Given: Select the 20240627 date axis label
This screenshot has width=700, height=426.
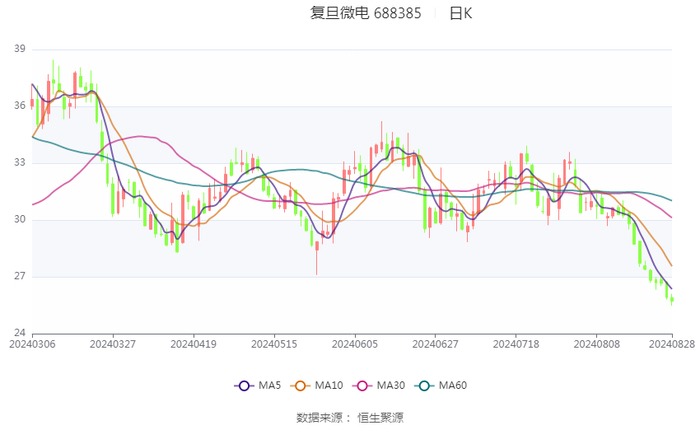Looking at the screenshot, I should pyautogui.click(x=435, y=344).
